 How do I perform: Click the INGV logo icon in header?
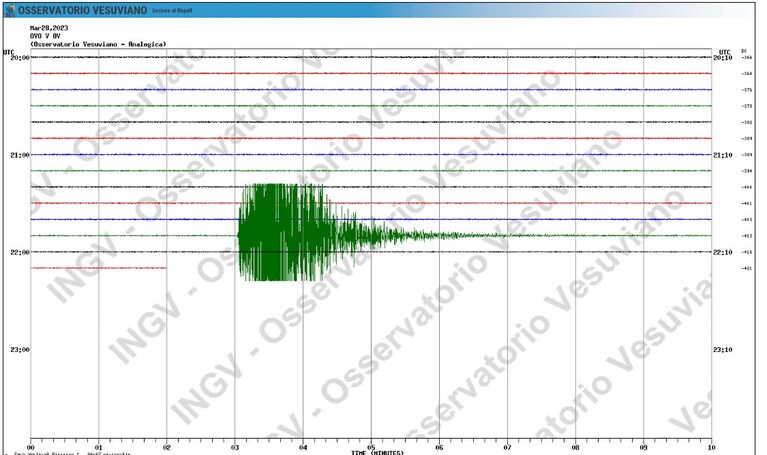(x=9, y=10)
